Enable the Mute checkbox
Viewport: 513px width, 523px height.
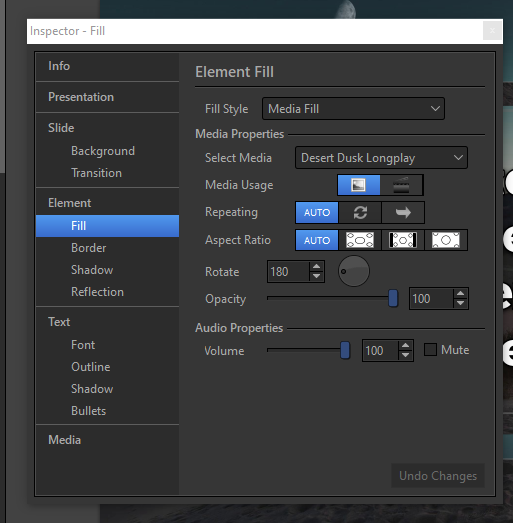pyautogui.click(x=430, y=350)
